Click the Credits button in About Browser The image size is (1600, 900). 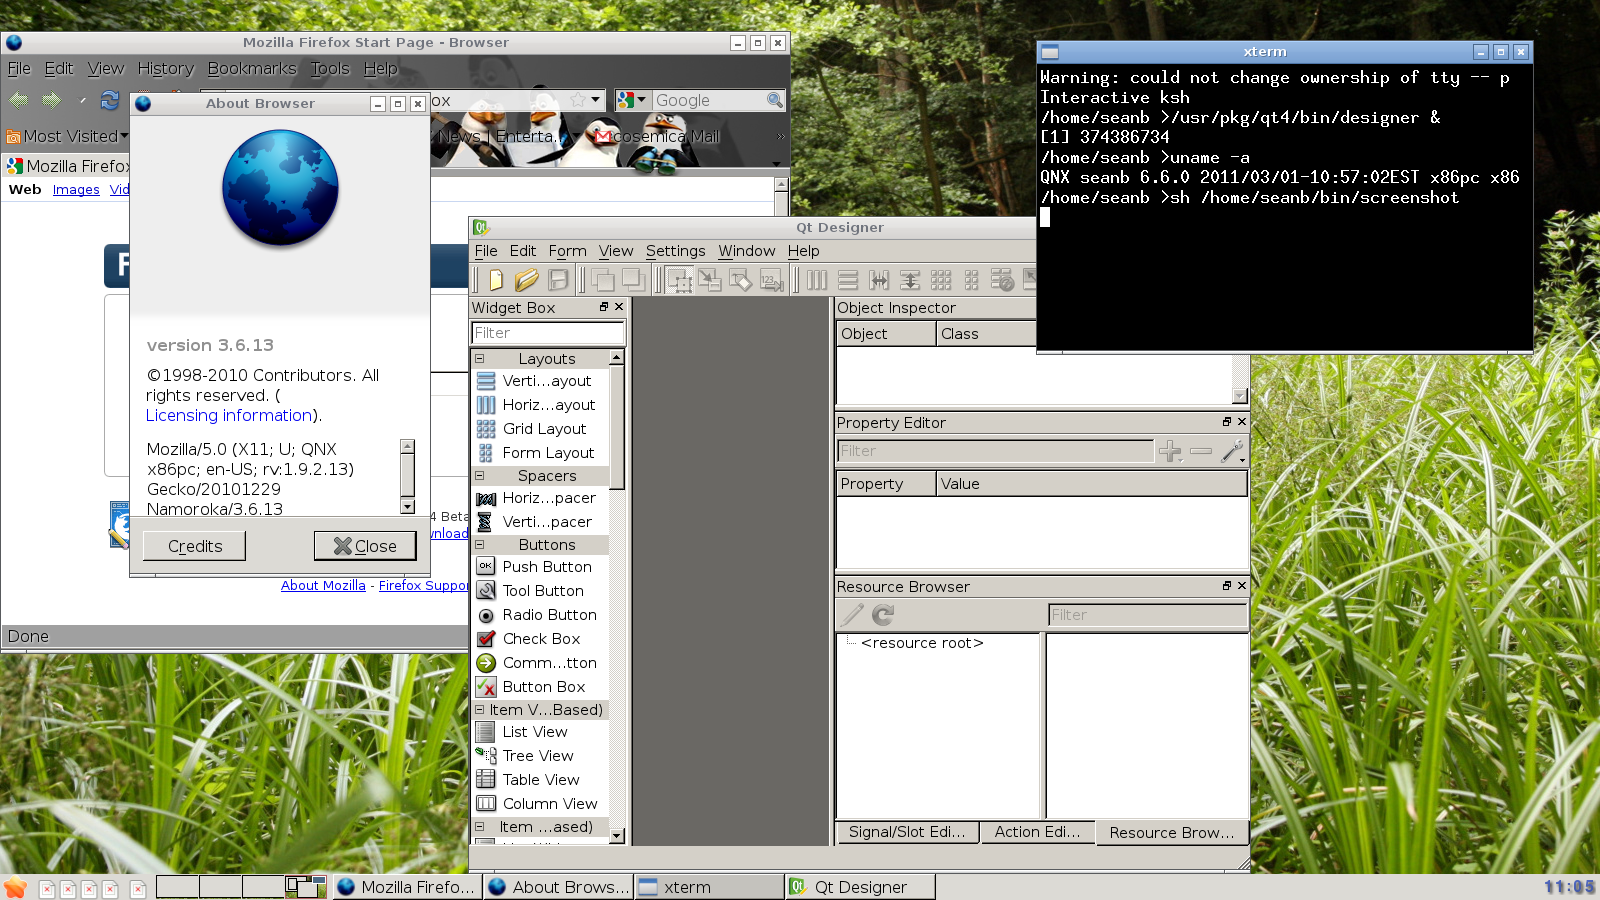(195, 546)
